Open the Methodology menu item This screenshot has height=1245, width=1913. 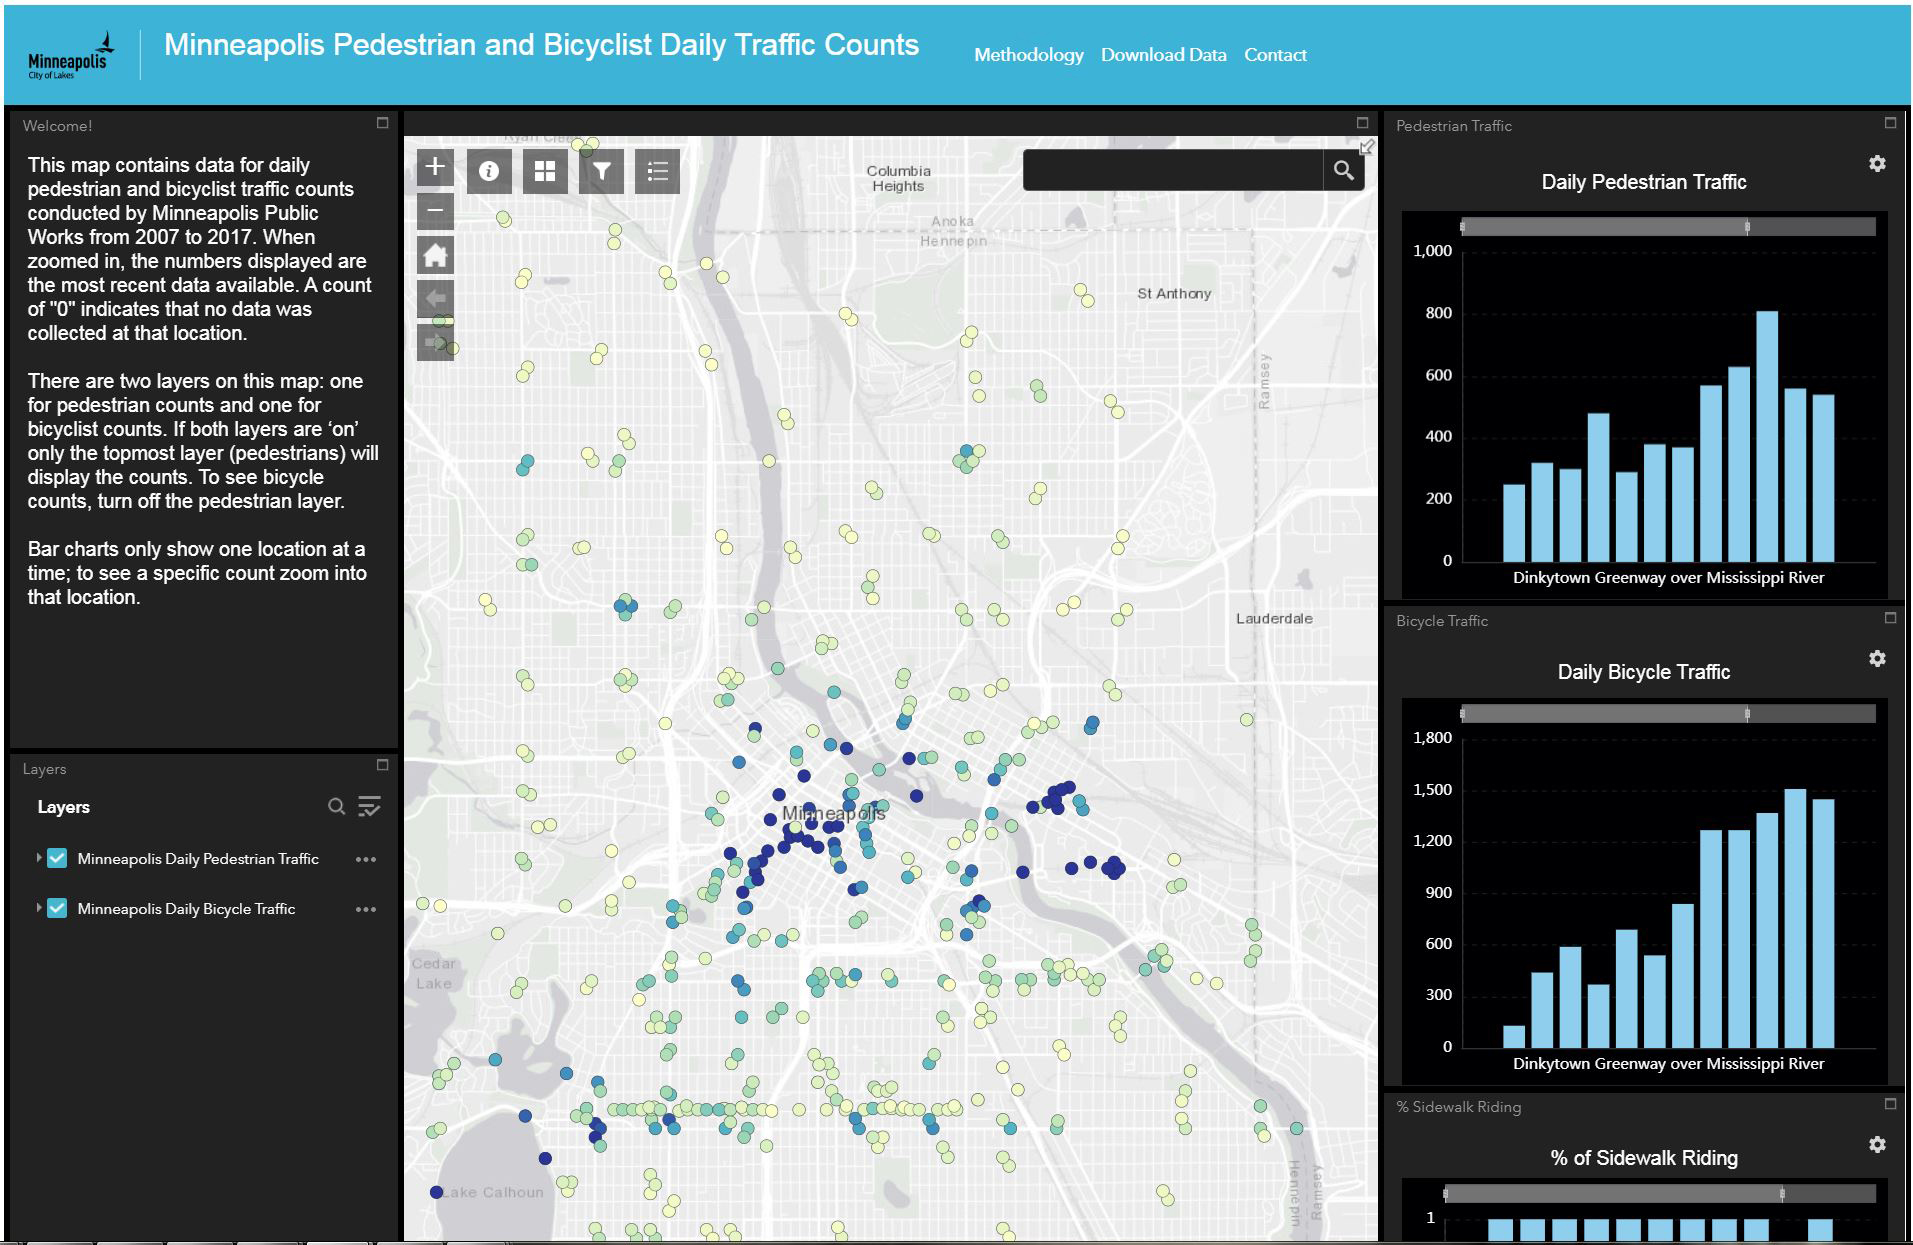[1030, 55]
